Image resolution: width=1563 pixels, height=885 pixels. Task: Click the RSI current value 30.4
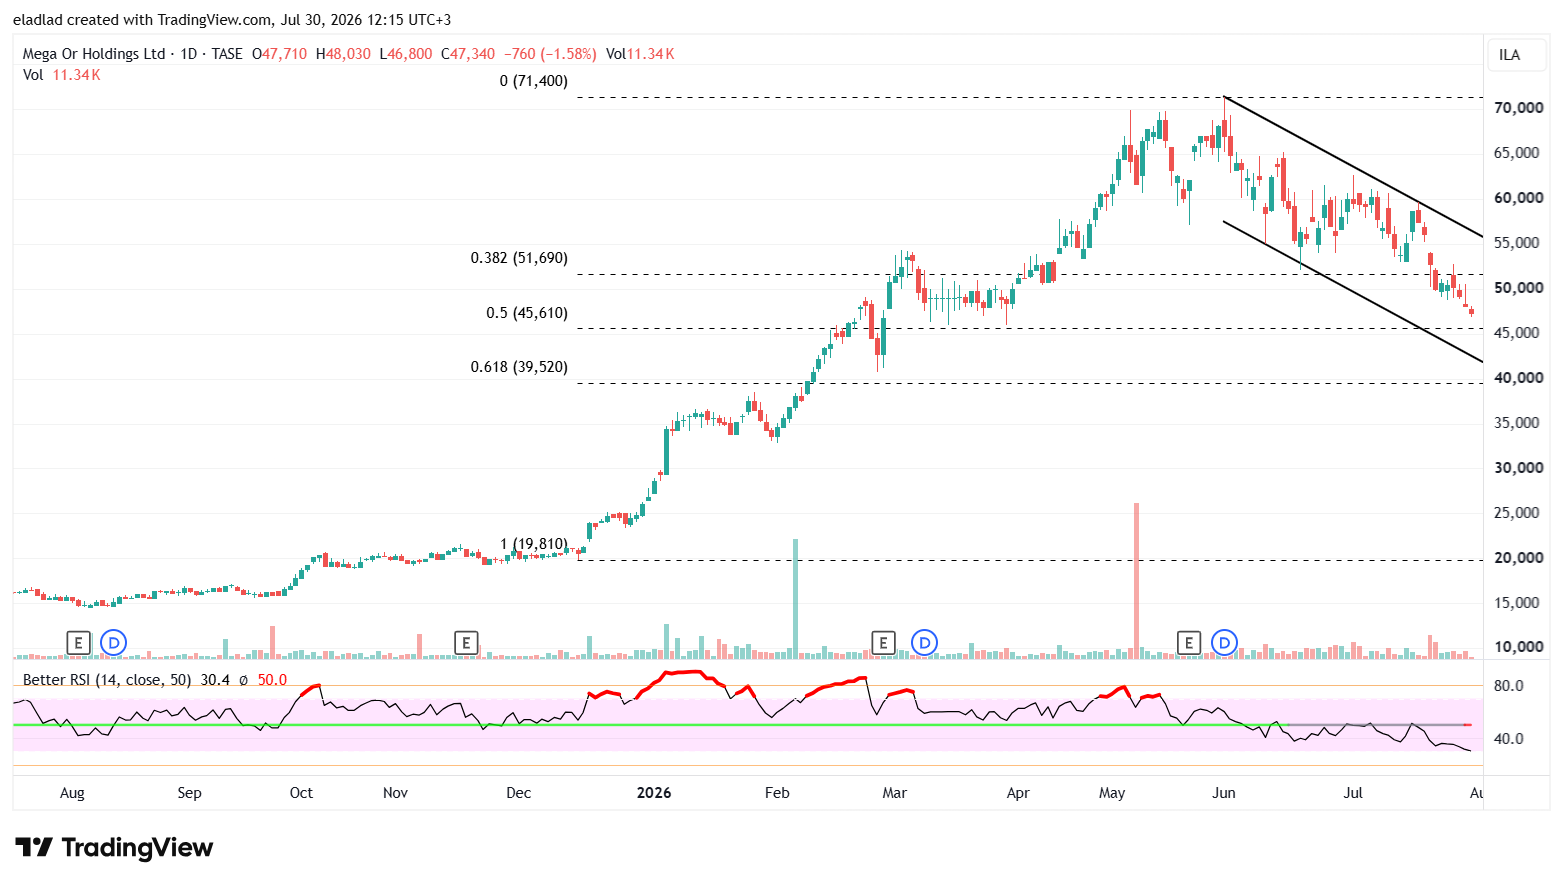[x=215, y=680]
